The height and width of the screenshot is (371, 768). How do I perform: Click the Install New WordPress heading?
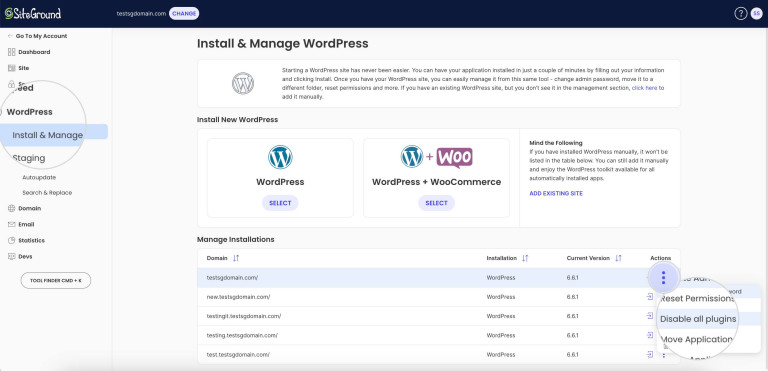click(x=238, y=120)
